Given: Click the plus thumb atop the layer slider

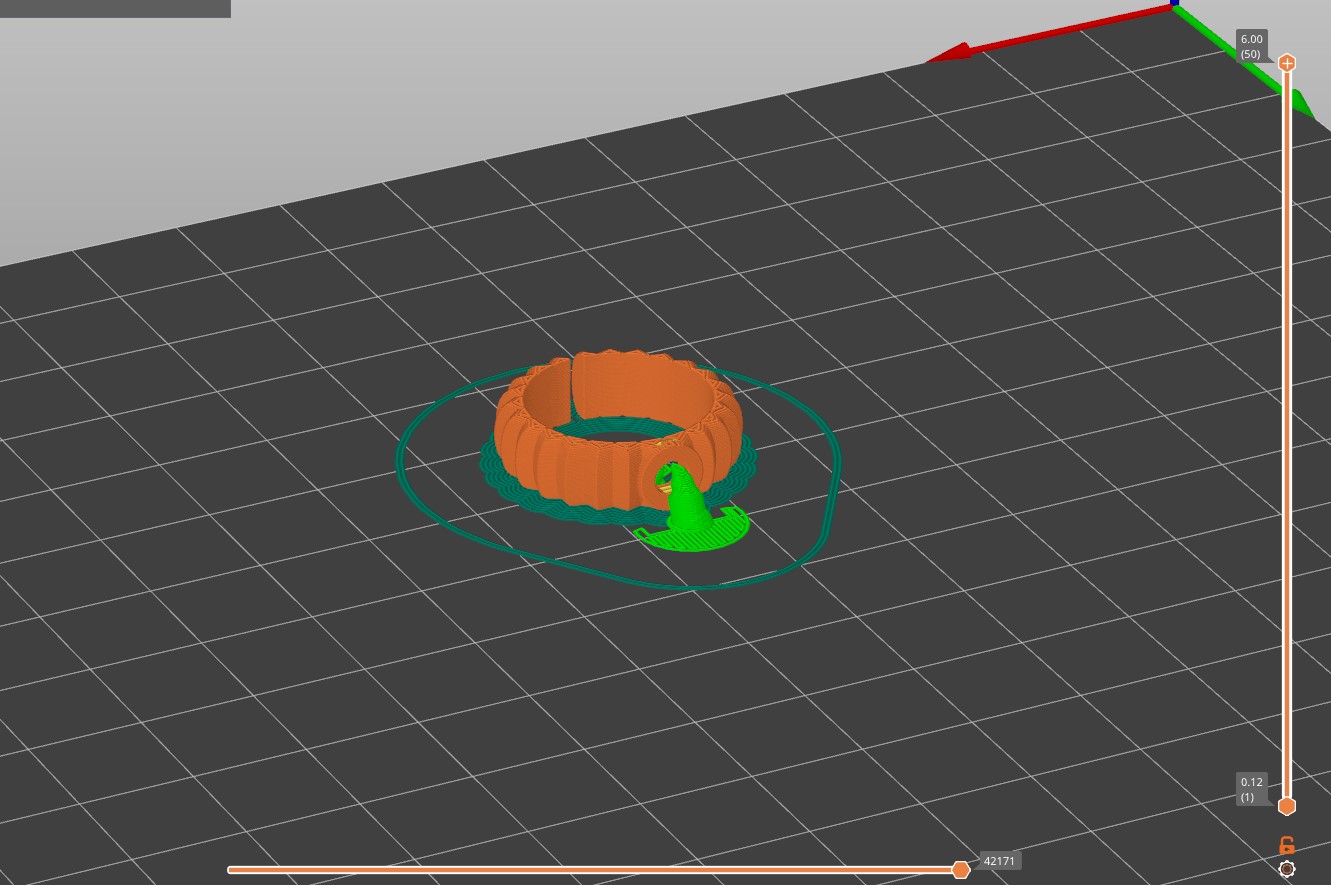Looking at the screenshot, I should click(1287, 63).
